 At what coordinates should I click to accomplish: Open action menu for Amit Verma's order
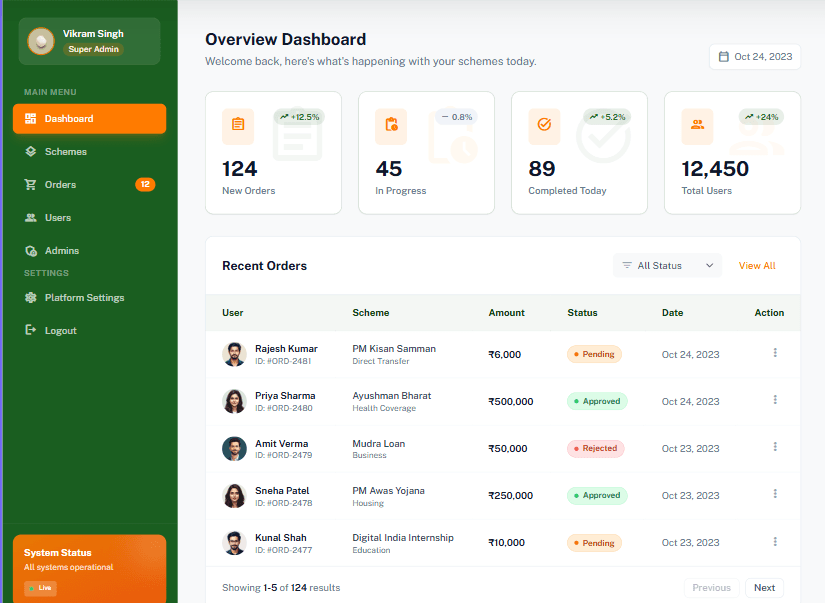pos(775,447)
